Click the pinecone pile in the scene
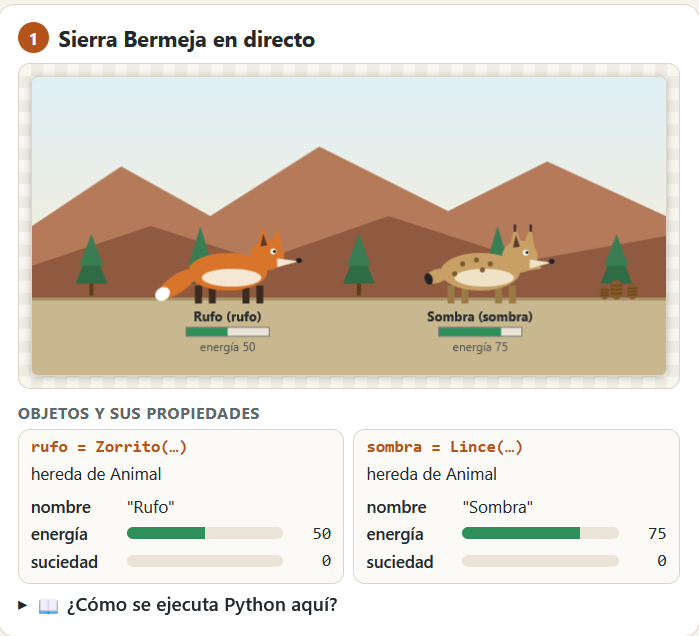Viewport: 699px width, 636px height. [618, 290]
